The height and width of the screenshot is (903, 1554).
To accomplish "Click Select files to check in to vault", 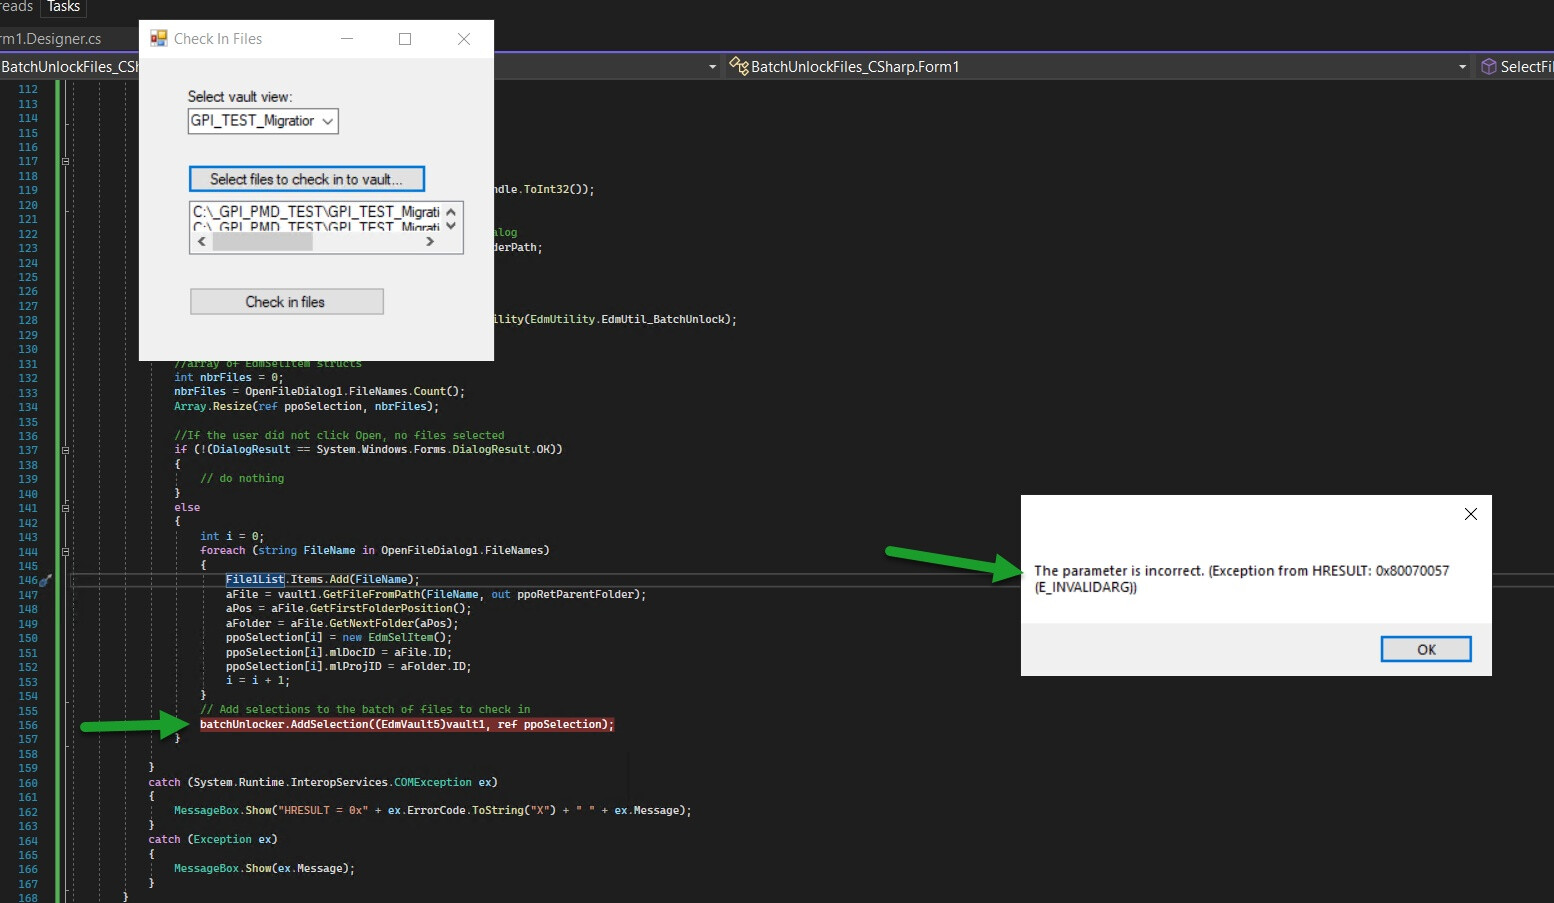I will point(306,179).
